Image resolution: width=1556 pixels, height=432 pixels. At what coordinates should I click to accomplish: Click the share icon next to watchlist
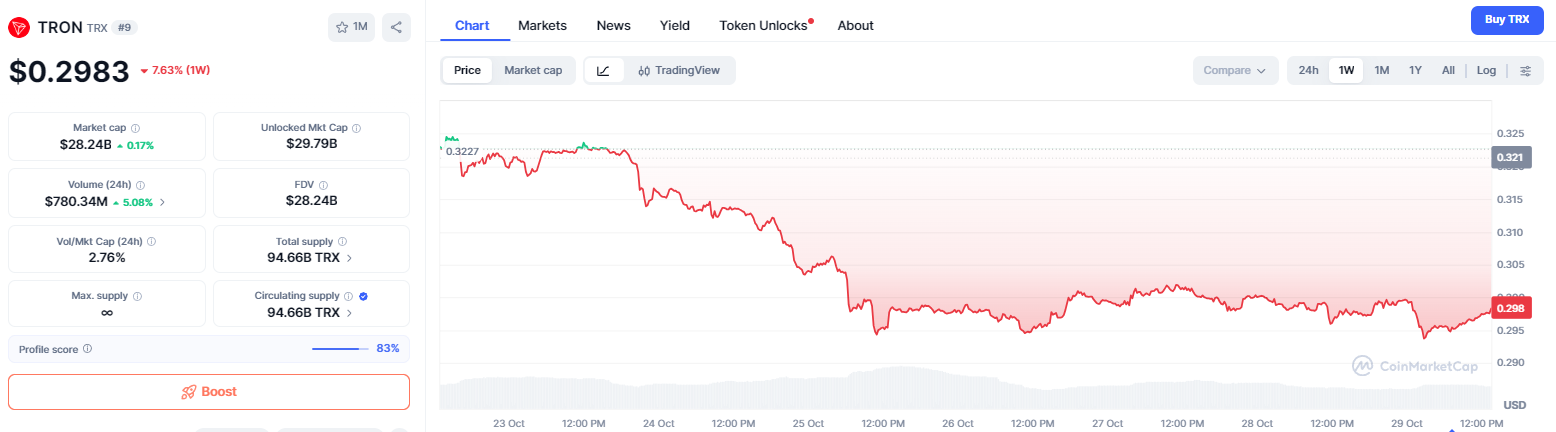point(396,27)
